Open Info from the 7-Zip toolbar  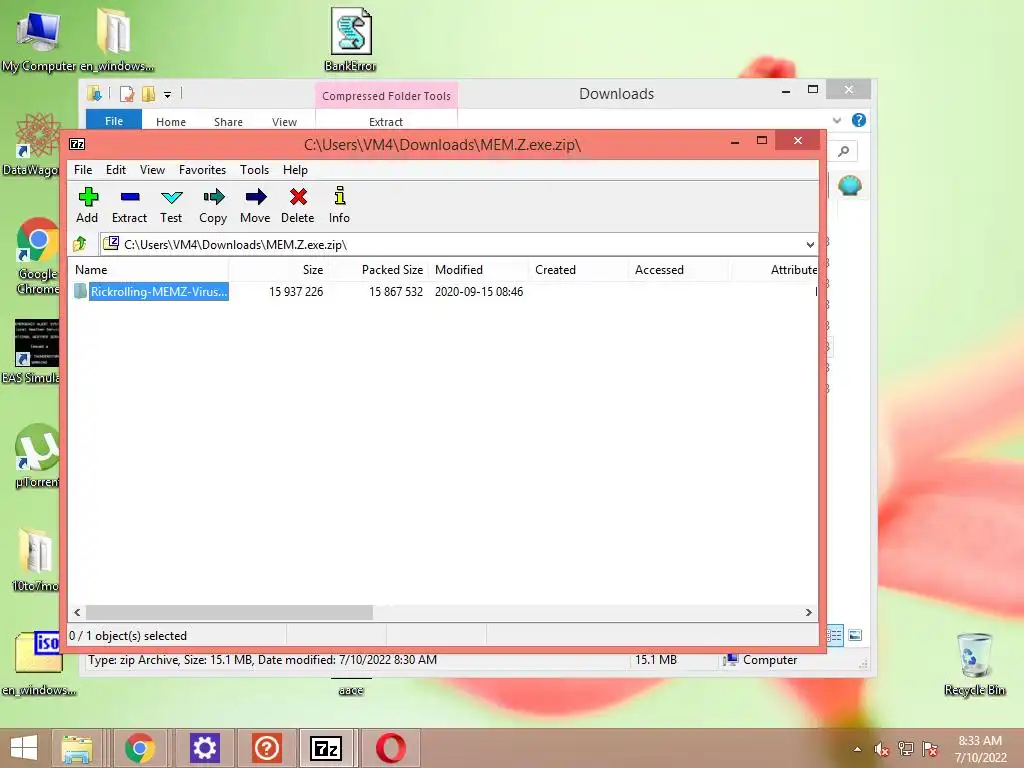339,206
